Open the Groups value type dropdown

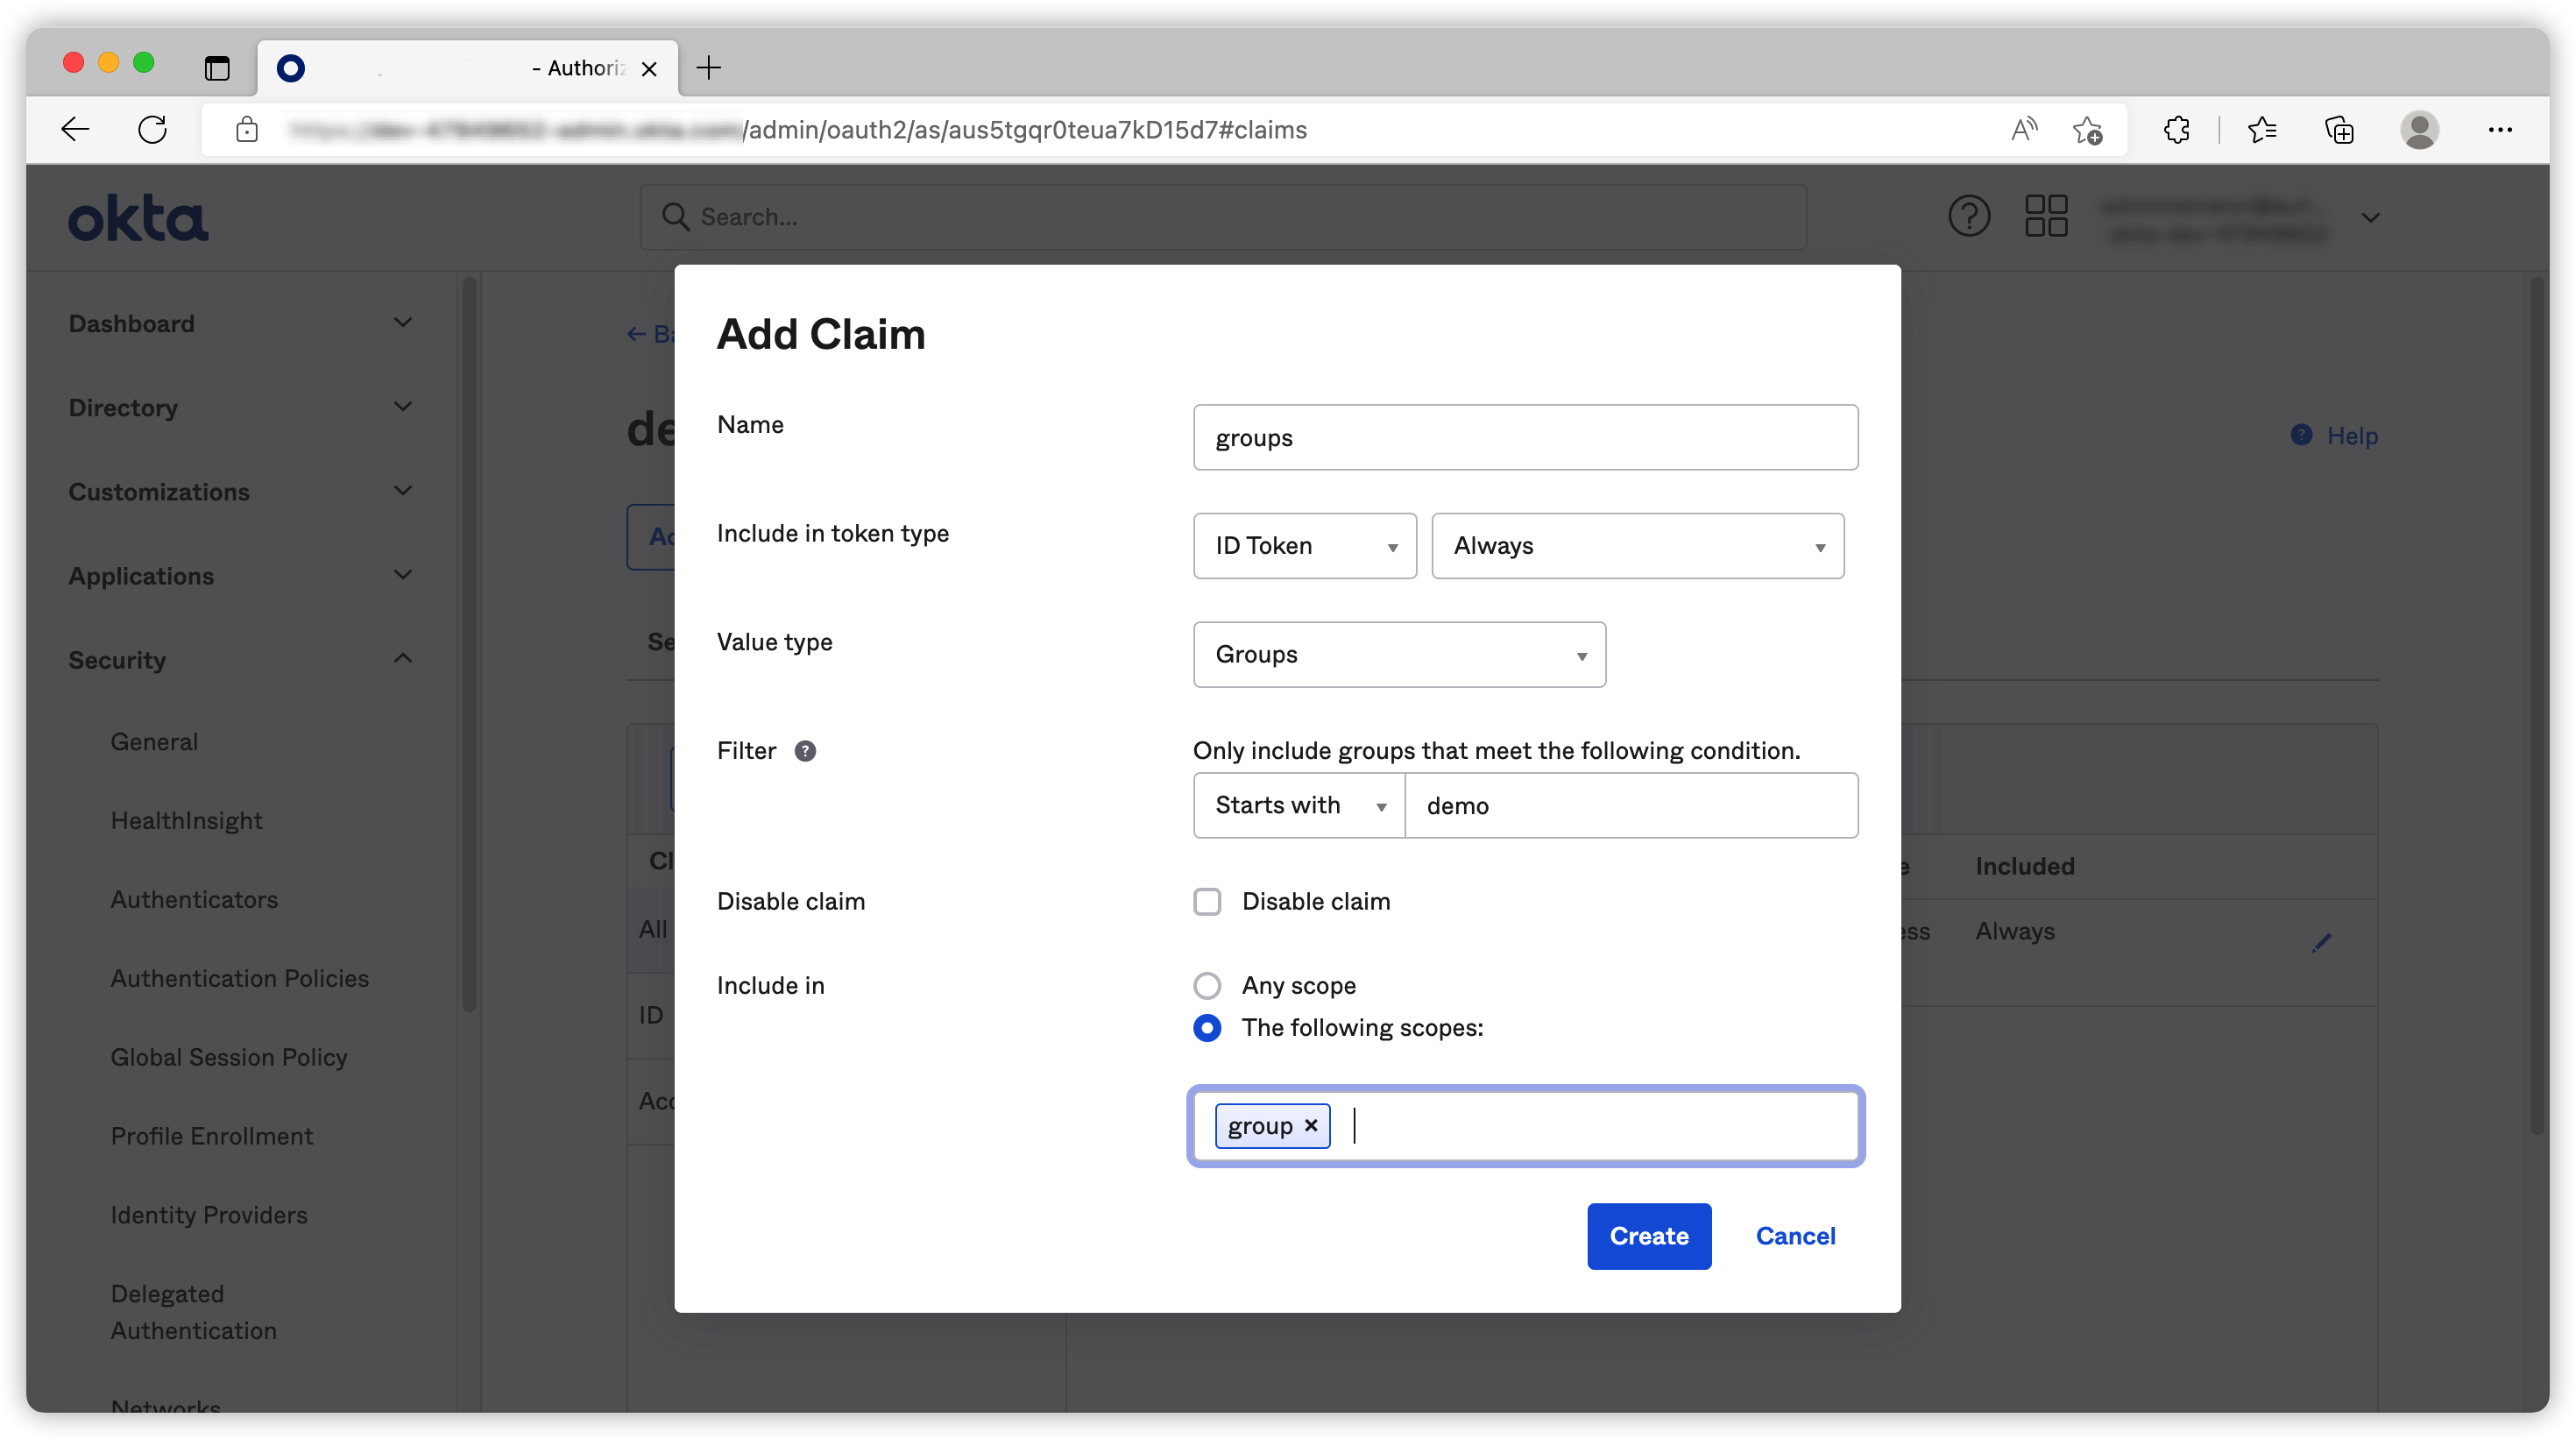(x=1399, y=655)
